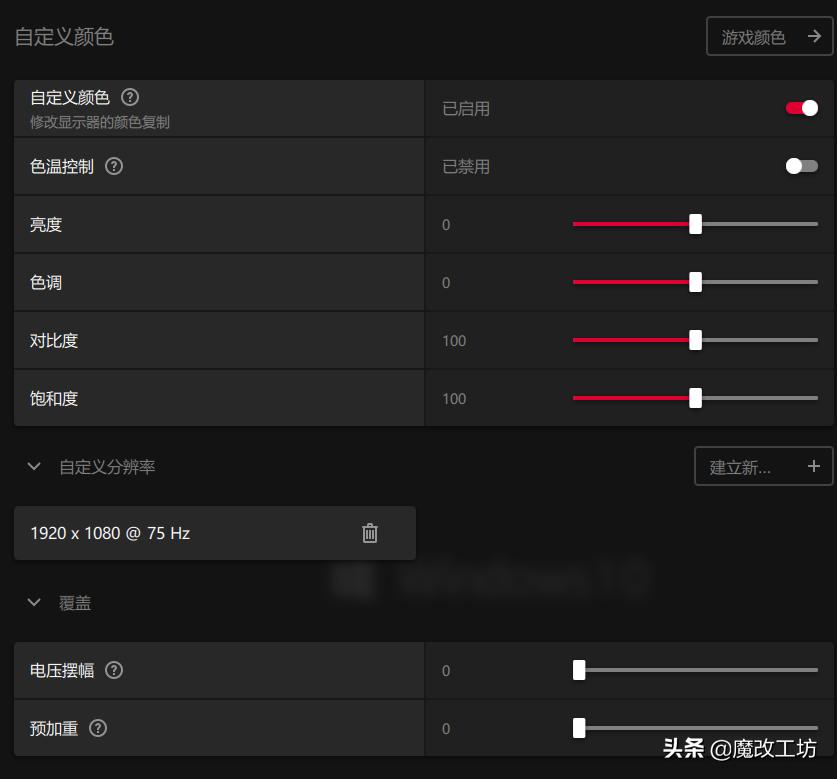The width and height of the screenshot is (837, 779).
Task: Delete the 1920 x 1080 resolution via trash icon
Action: 370,533
